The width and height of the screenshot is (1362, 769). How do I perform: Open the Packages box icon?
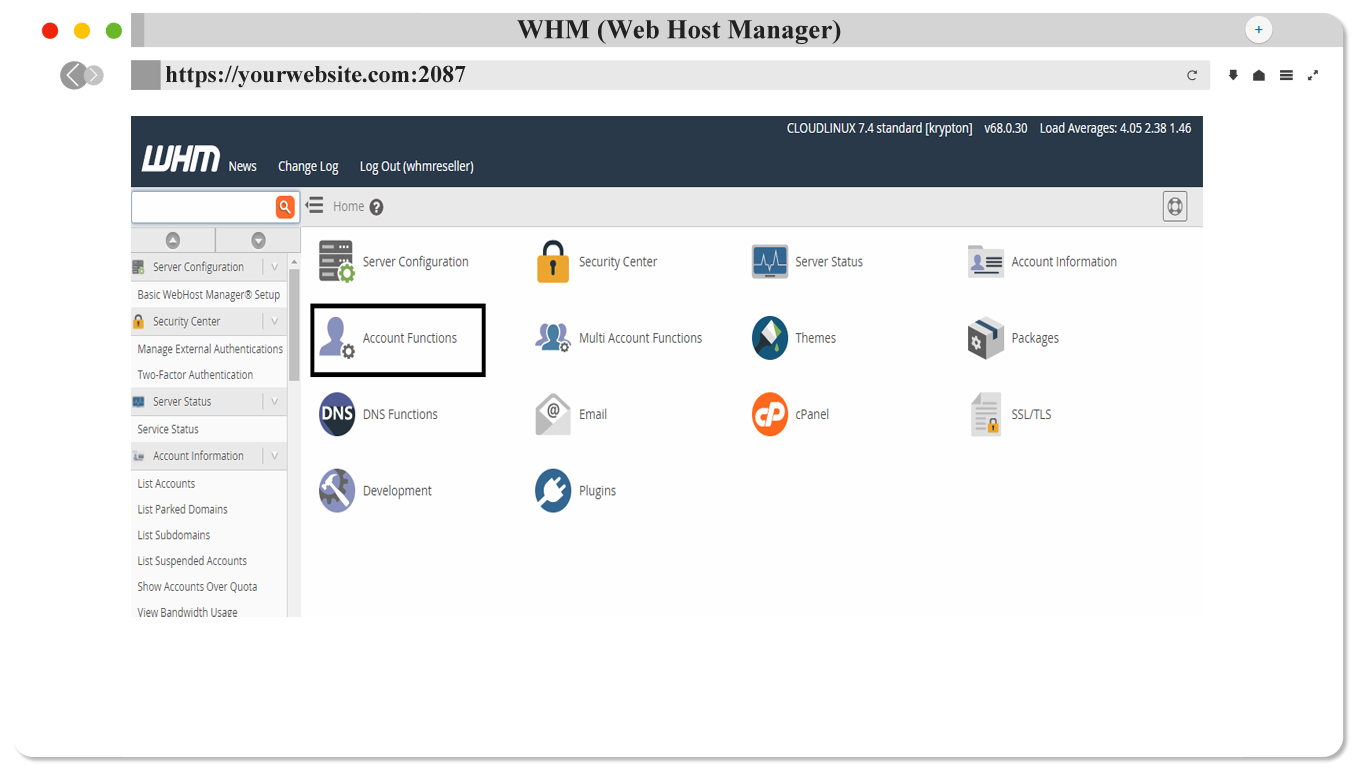pos(986,338)
